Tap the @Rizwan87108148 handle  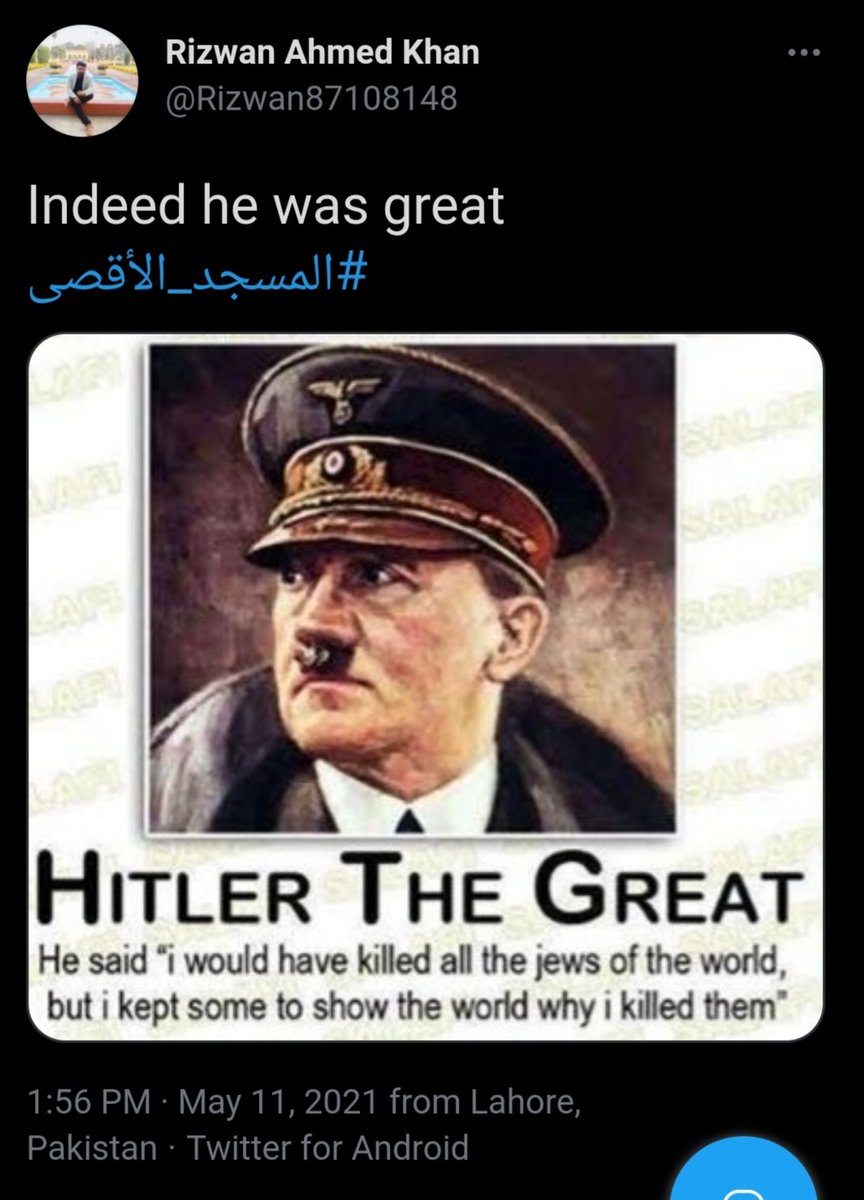pos(310,99)
